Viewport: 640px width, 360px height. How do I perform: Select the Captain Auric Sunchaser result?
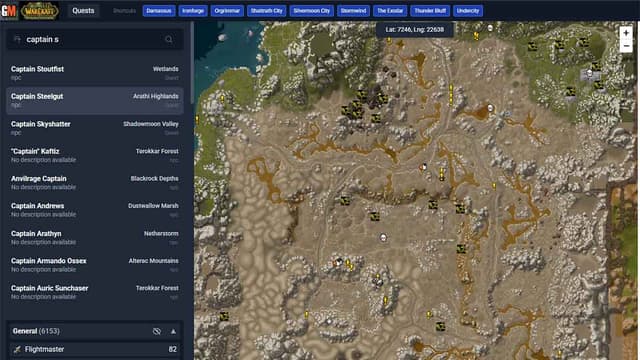[94, 292]
